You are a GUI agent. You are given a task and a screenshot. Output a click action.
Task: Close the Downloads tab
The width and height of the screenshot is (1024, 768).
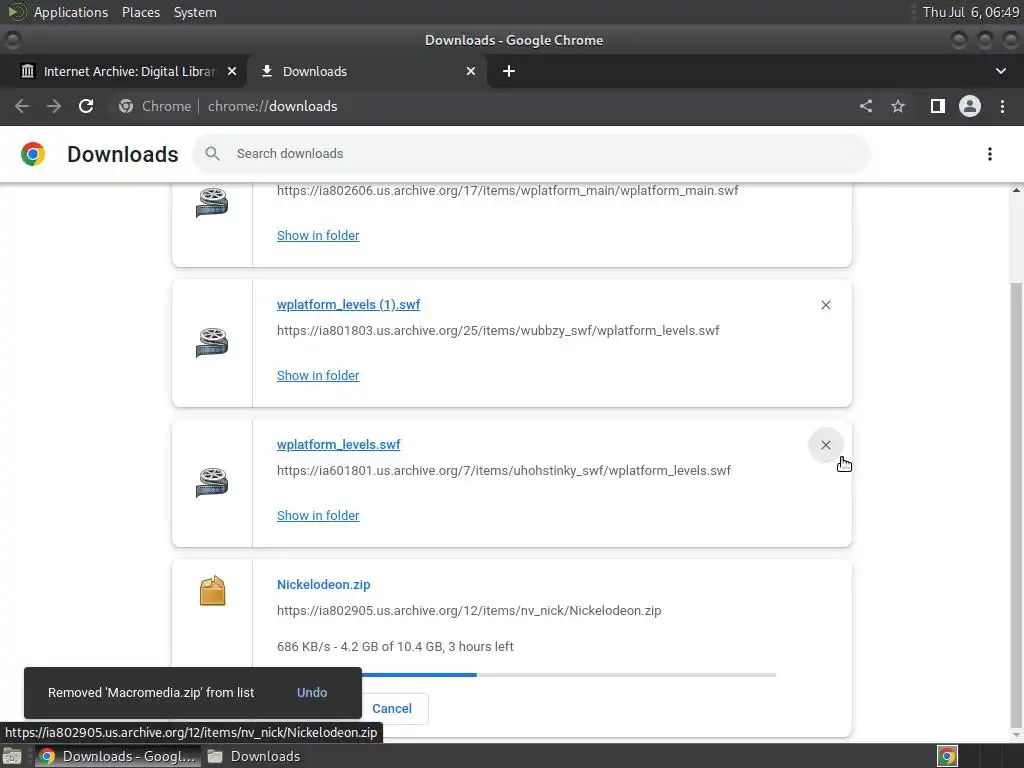(471, 71)
